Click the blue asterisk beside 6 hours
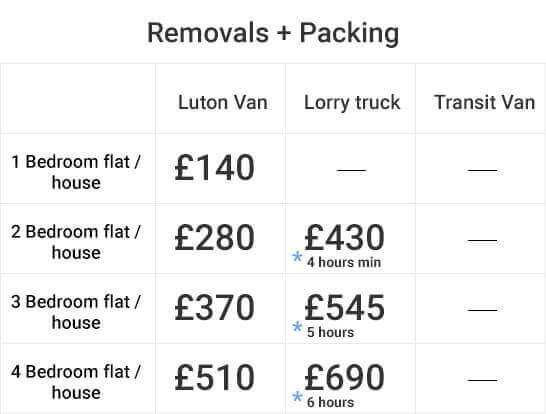The width and height of the screenshot is (546, 414). click(x=297, y=397)
